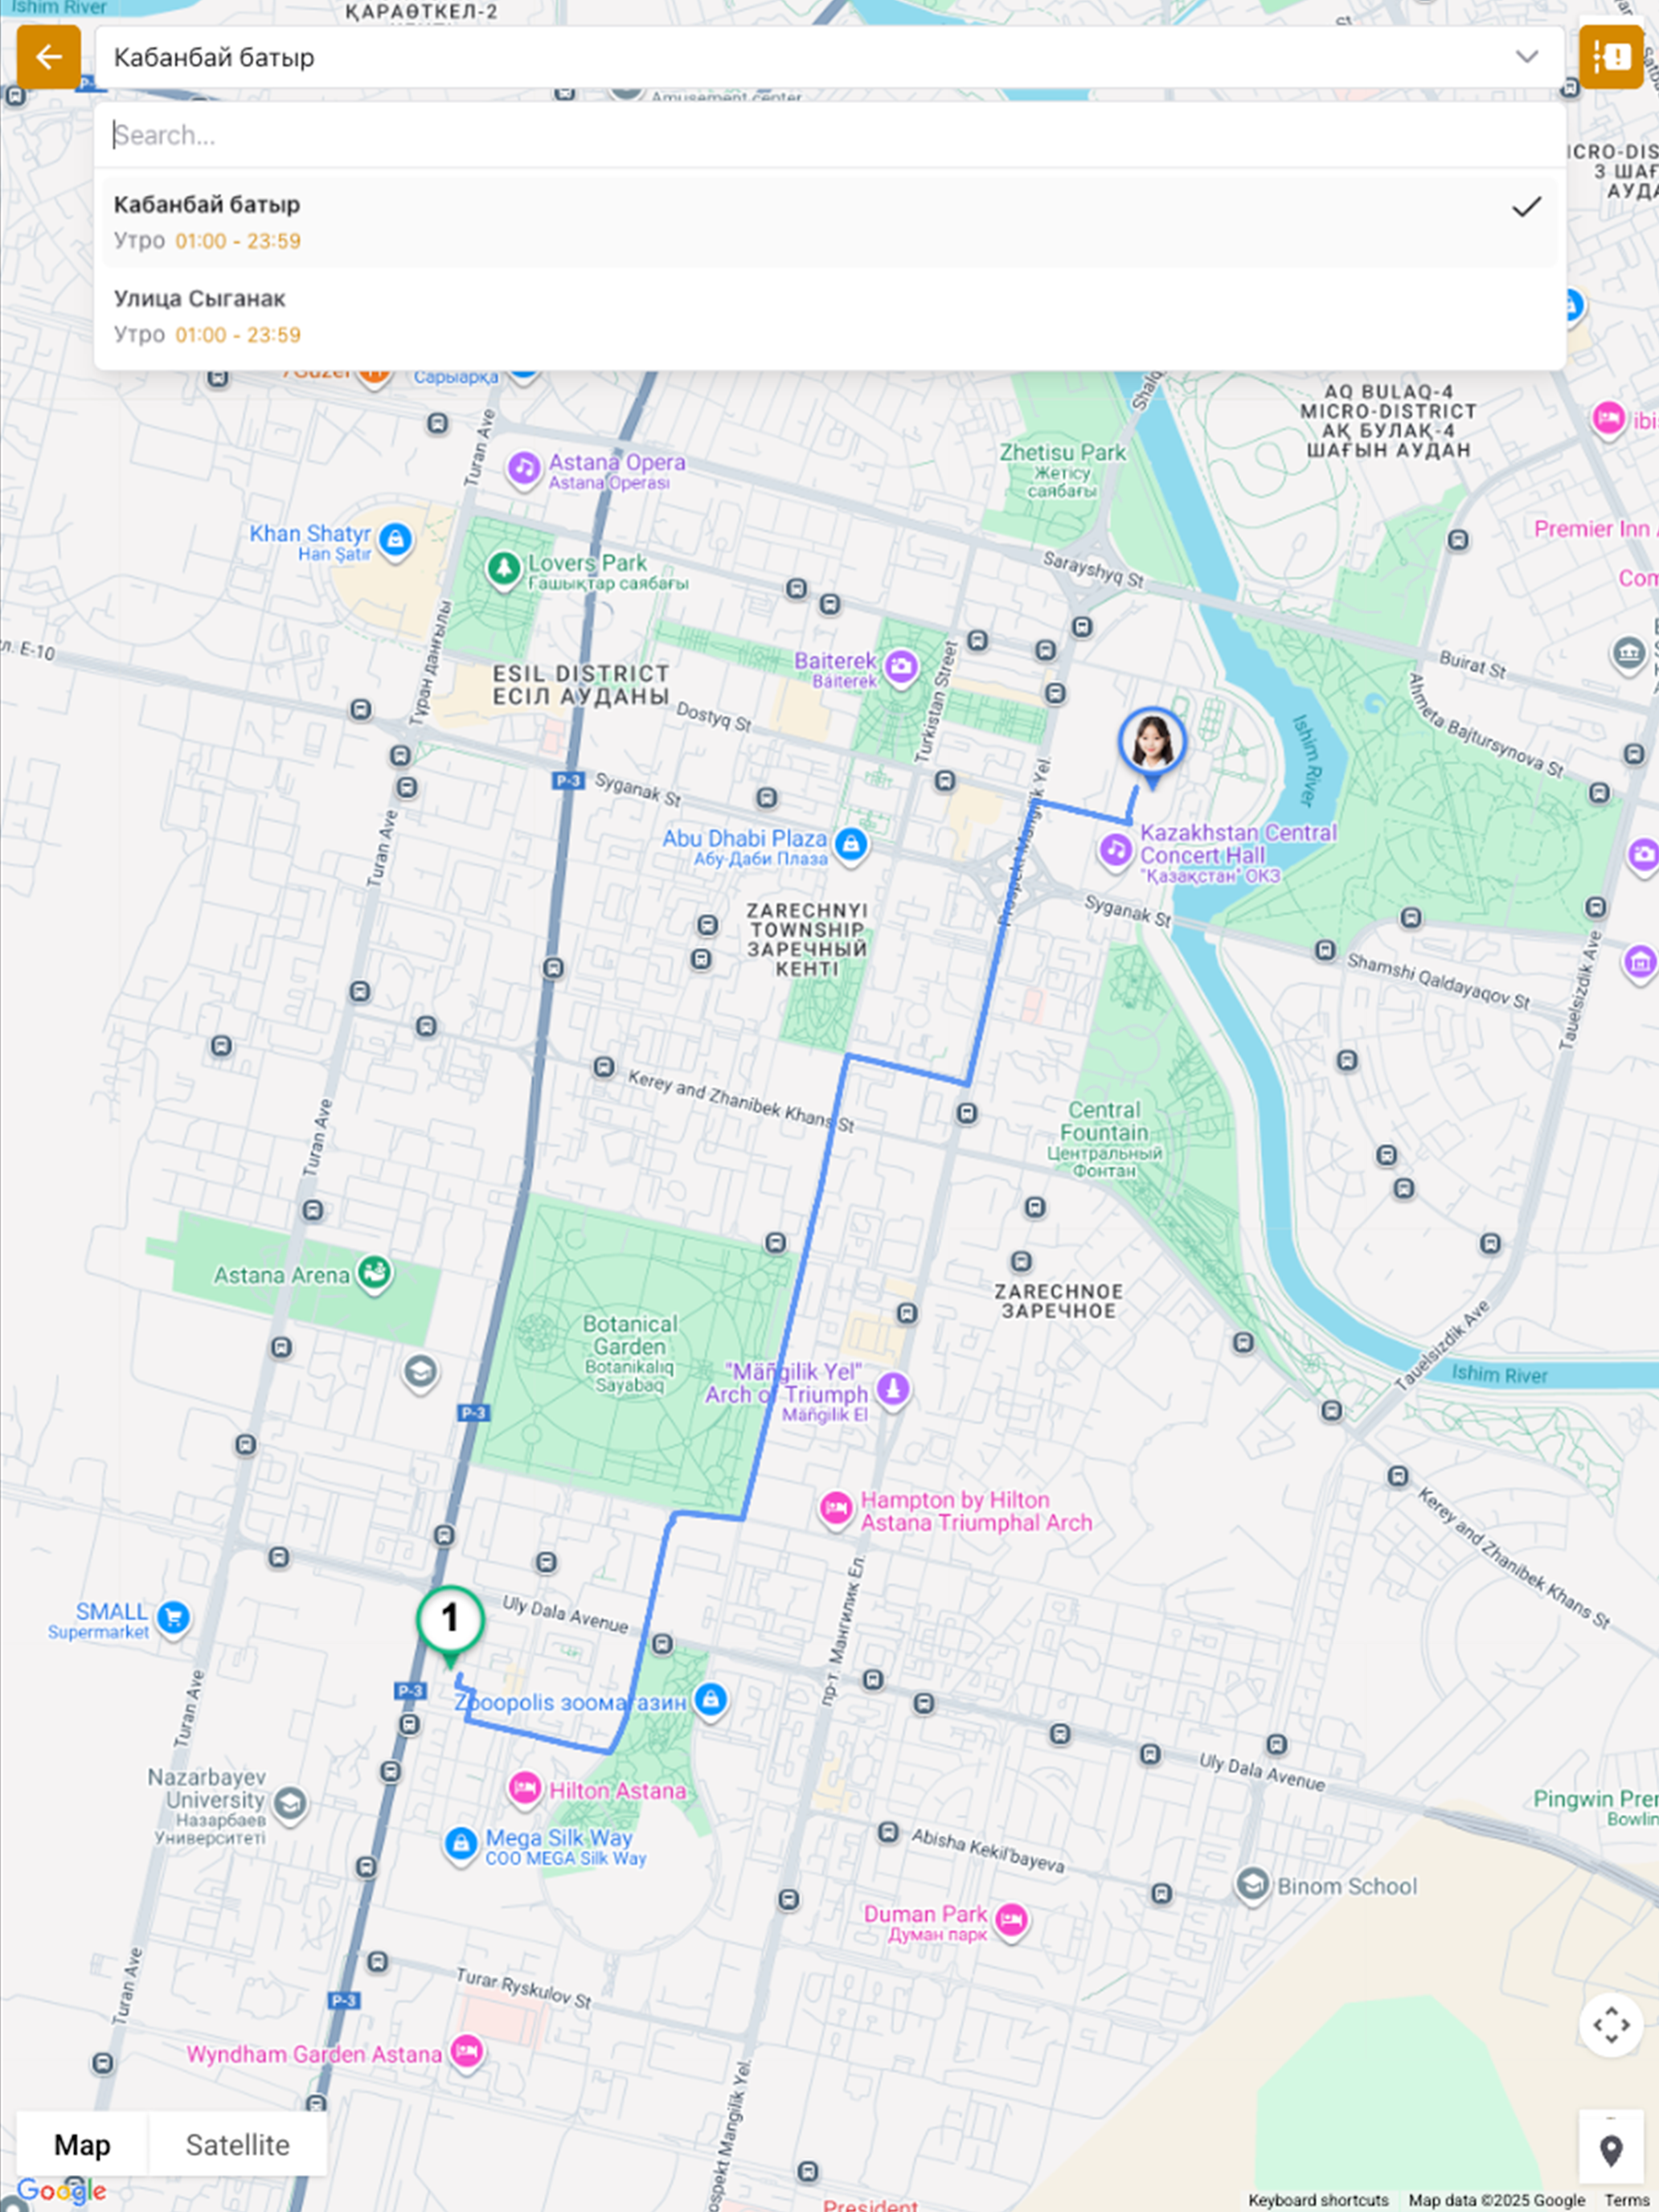1659x2212 pixels.
Task: Open the orange alert report button
Action: point(1611,57)
